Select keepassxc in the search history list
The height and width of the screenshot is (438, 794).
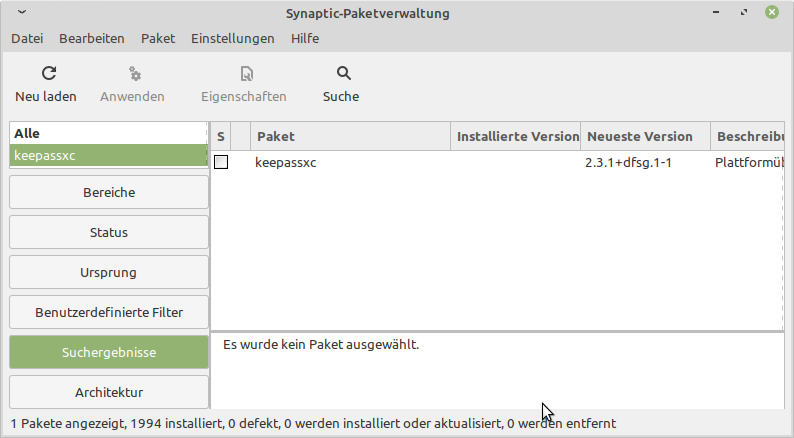click(108, 155)
